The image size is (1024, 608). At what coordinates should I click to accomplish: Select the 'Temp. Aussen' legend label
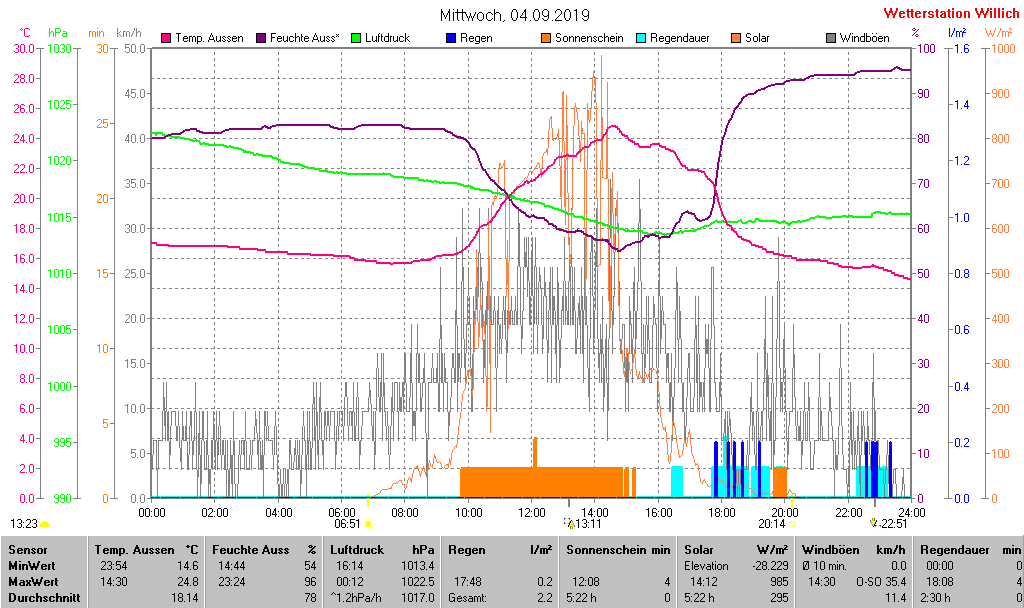pos(209,39)
